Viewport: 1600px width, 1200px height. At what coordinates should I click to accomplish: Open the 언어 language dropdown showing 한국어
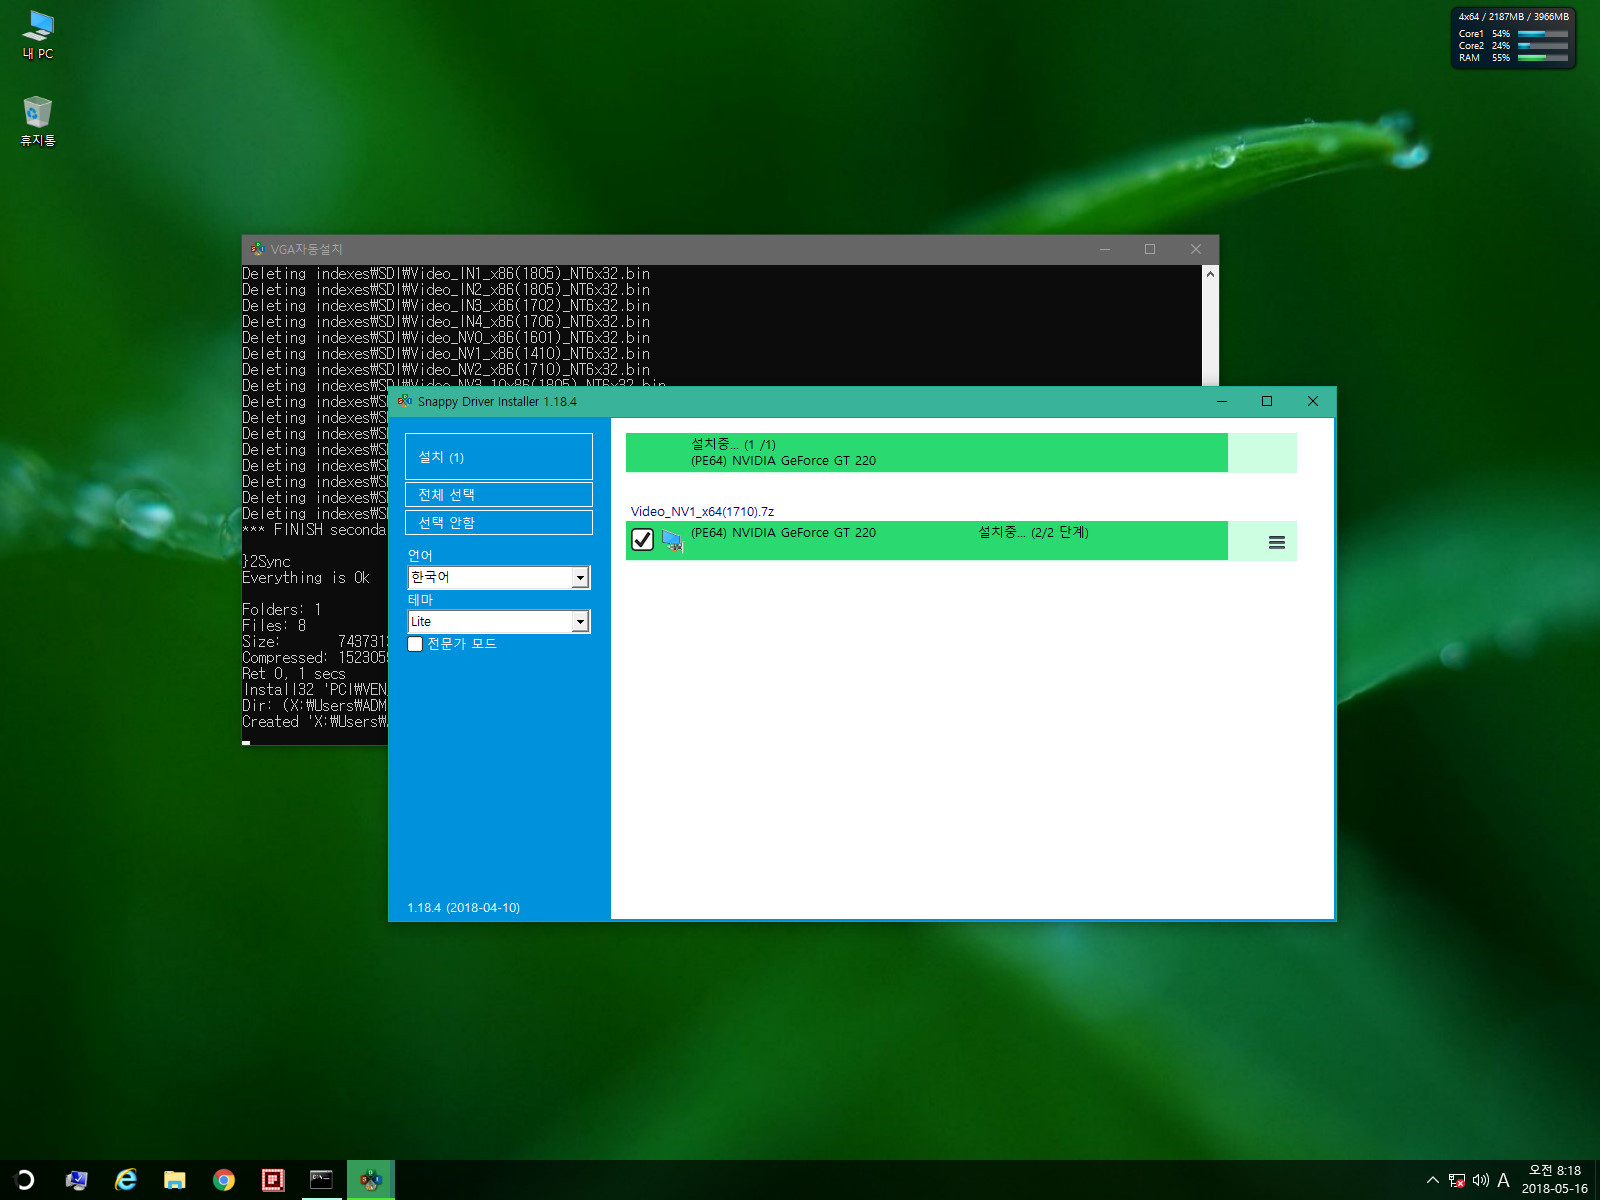(x=499, y=577)
